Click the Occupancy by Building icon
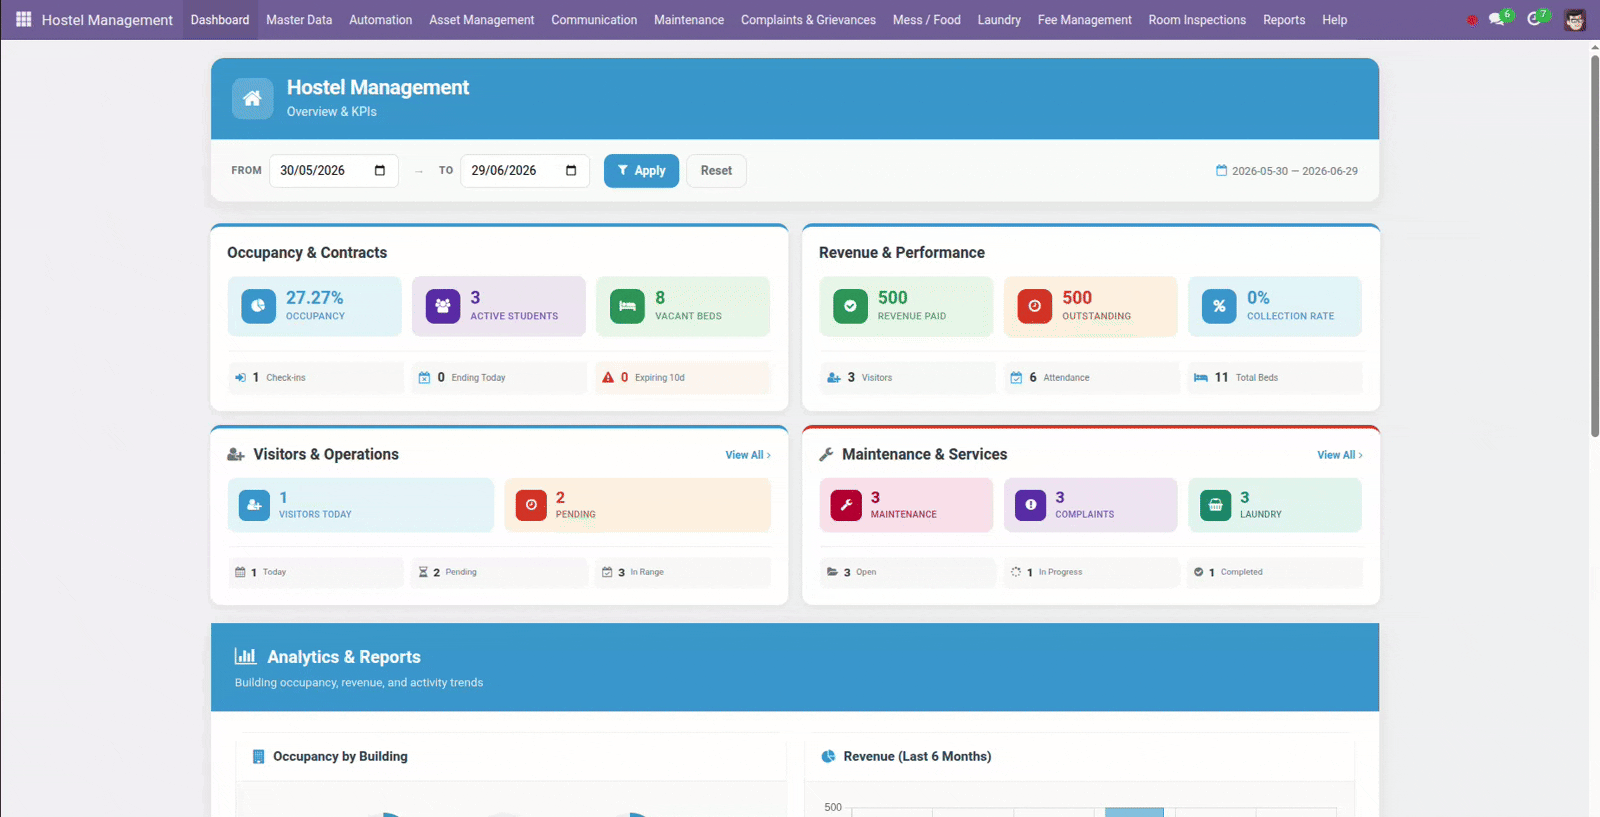The height and width of the screenshot is (817, 1600). [259, 757]
